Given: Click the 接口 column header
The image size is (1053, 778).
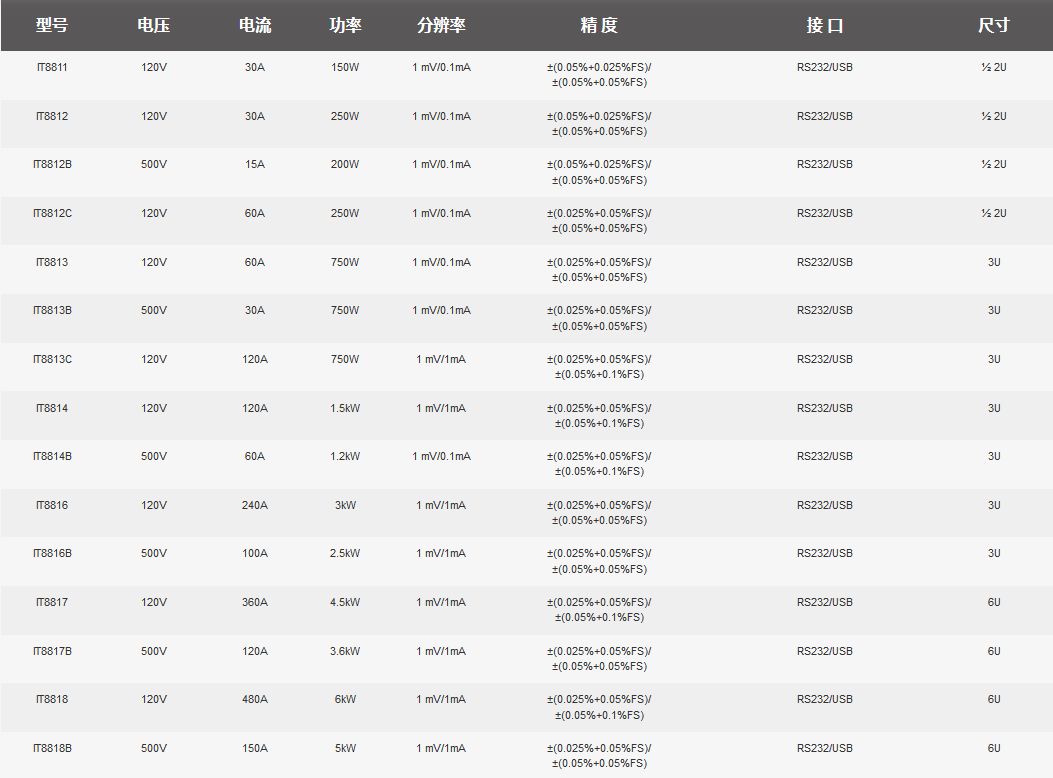Looking at the screenshot, I should tap(825, 25).
